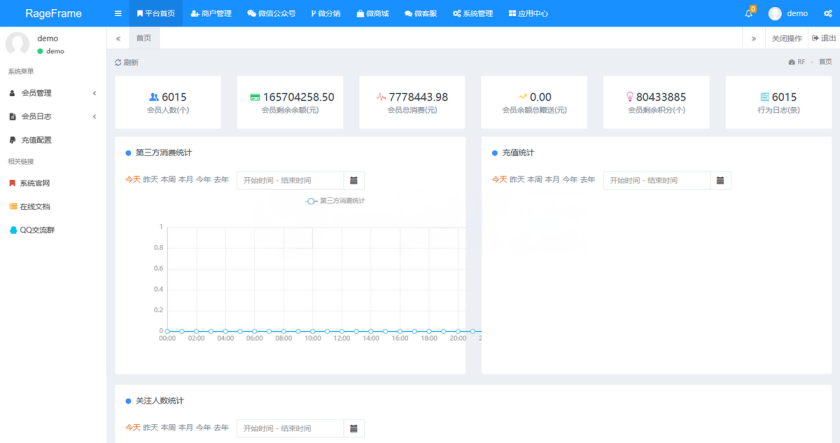
Task: Click the RageFrame logo
Action: click(54, 13)
